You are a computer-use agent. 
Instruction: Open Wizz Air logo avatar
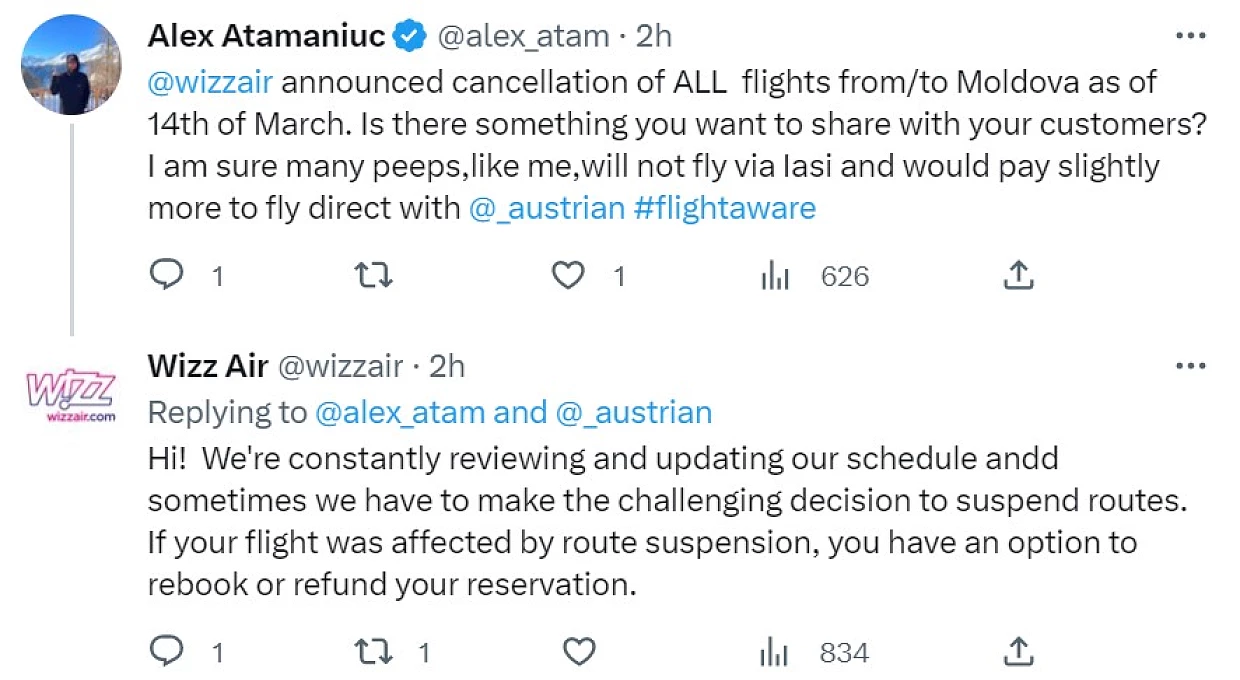click(71, 395)
